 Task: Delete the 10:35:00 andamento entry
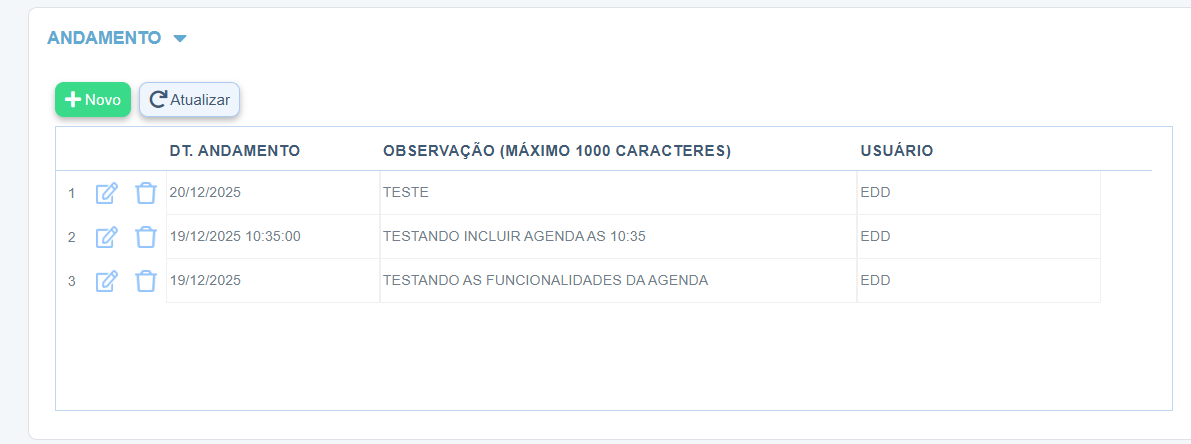[x=146, y=237]
